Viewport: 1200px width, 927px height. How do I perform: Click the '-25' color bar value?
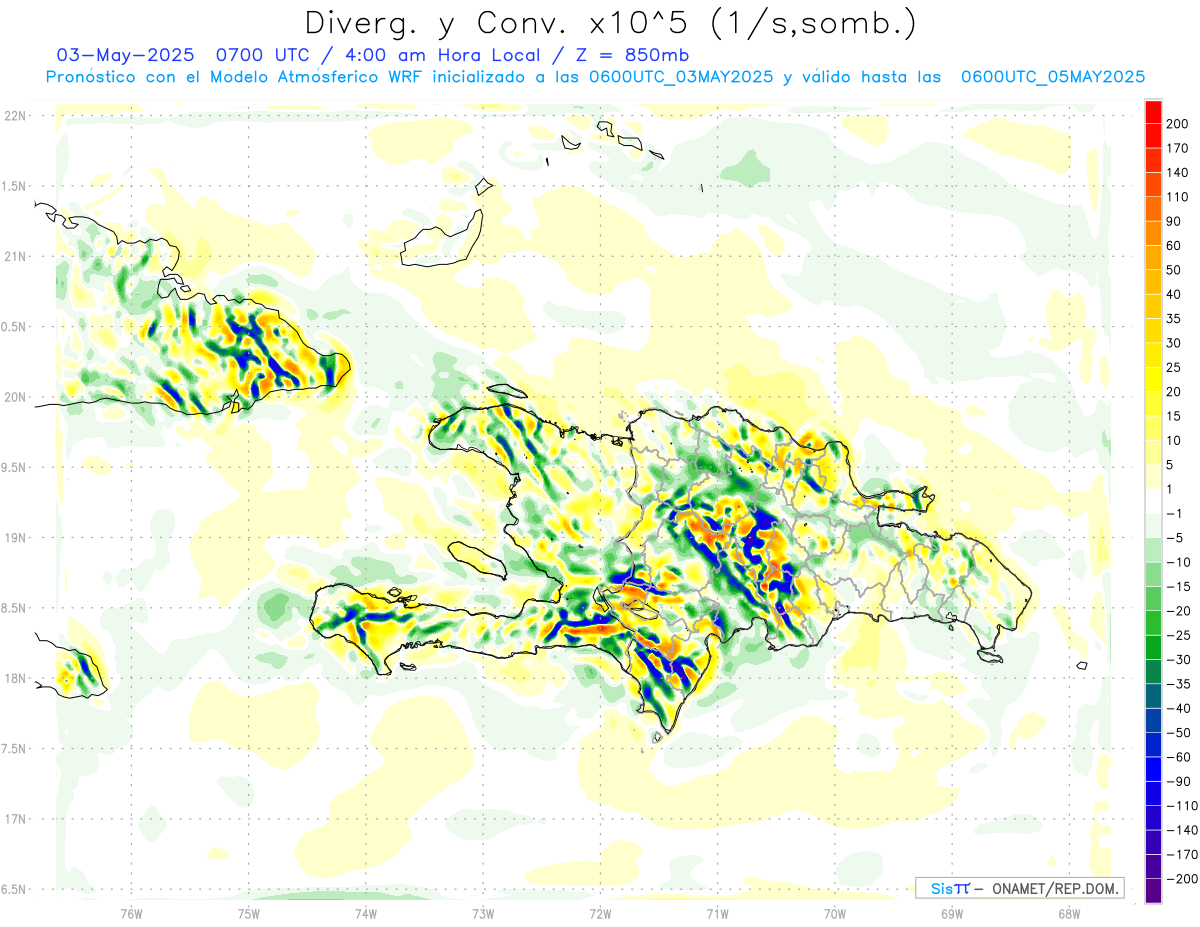[x=1181, y=635]
